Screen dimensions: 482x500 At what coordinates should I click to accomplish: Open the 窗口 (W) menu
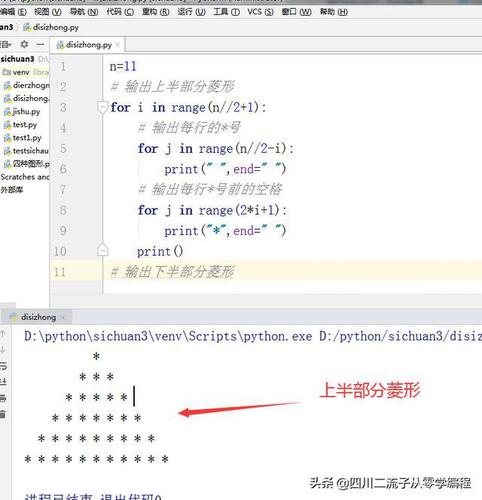coord(296,12)
